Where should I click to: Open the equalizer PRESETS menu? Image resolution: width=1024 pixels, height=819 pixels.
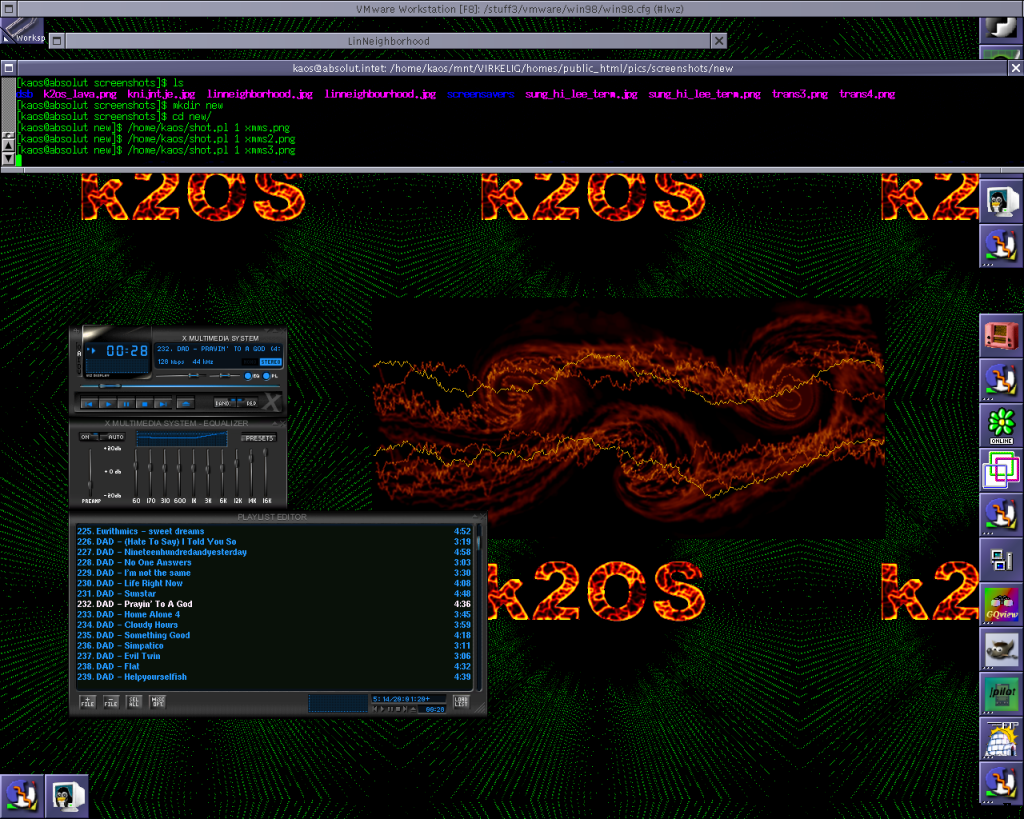259,438
